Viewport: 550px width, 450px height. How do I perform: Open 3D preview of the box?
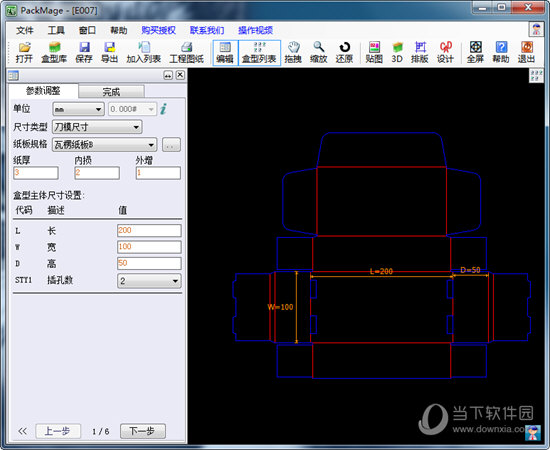click(x=397, y=53)
